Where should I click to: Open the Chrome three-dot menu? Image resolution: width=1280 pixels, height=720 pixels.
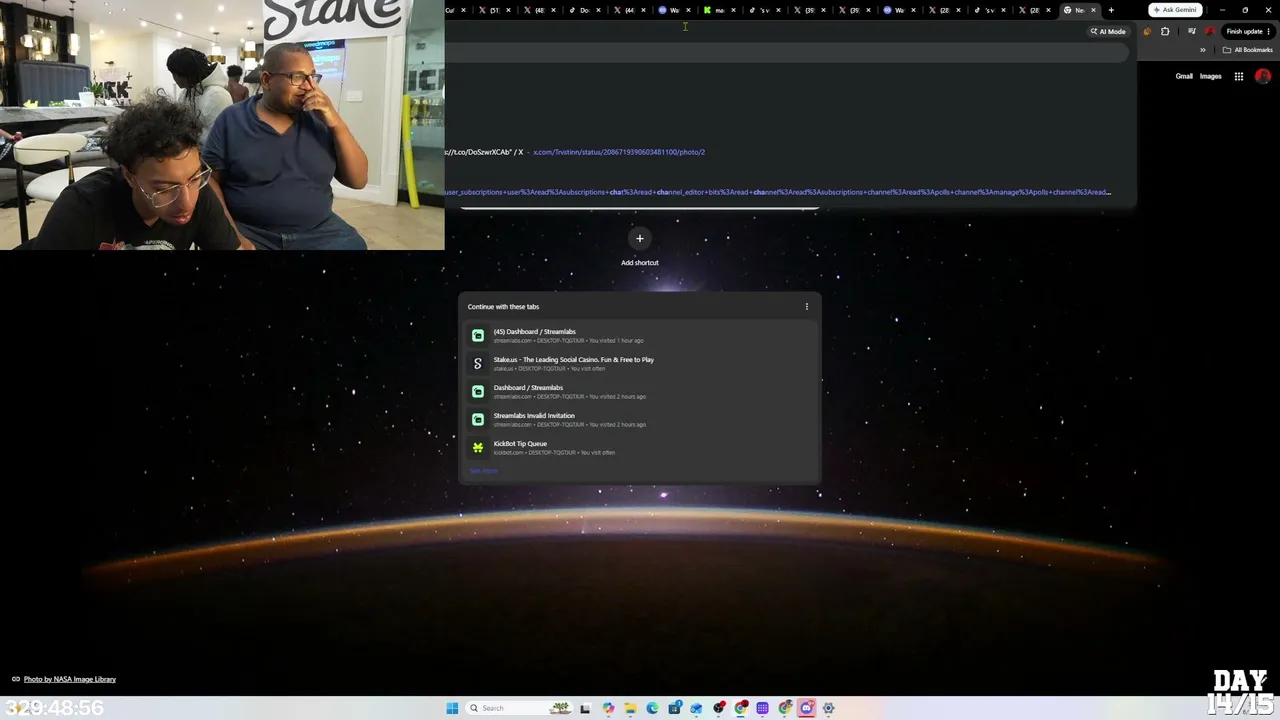pos(1269,31)
